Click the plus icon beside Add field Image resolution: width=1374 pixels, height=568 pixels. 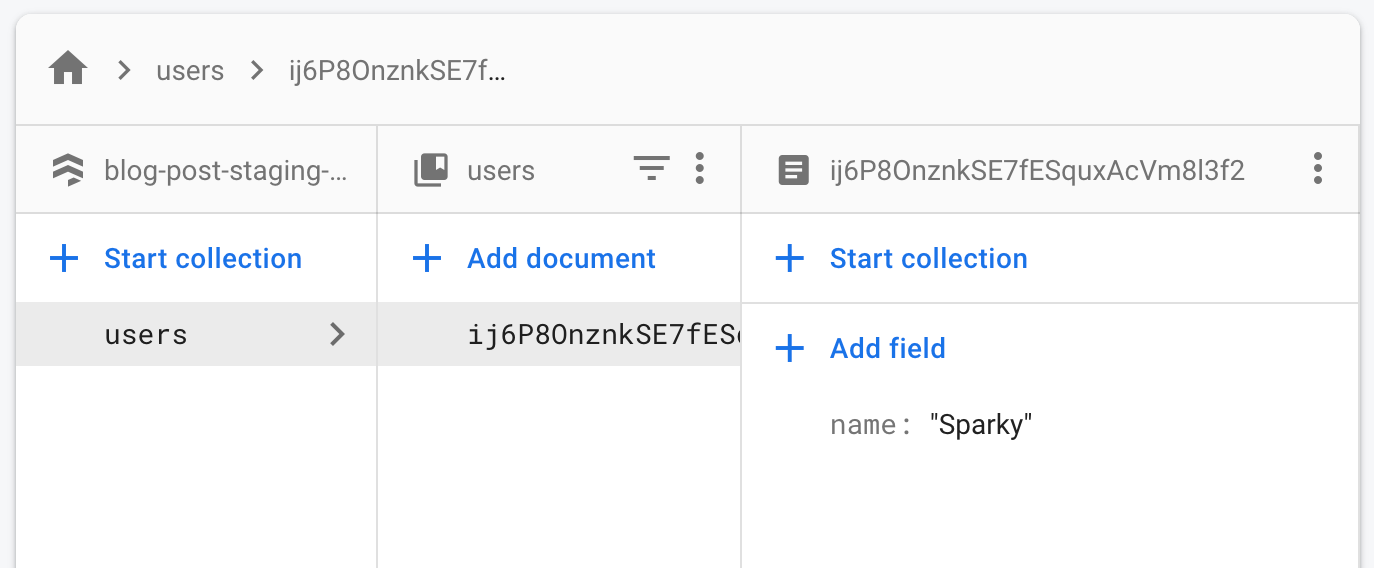pos(790,348)
